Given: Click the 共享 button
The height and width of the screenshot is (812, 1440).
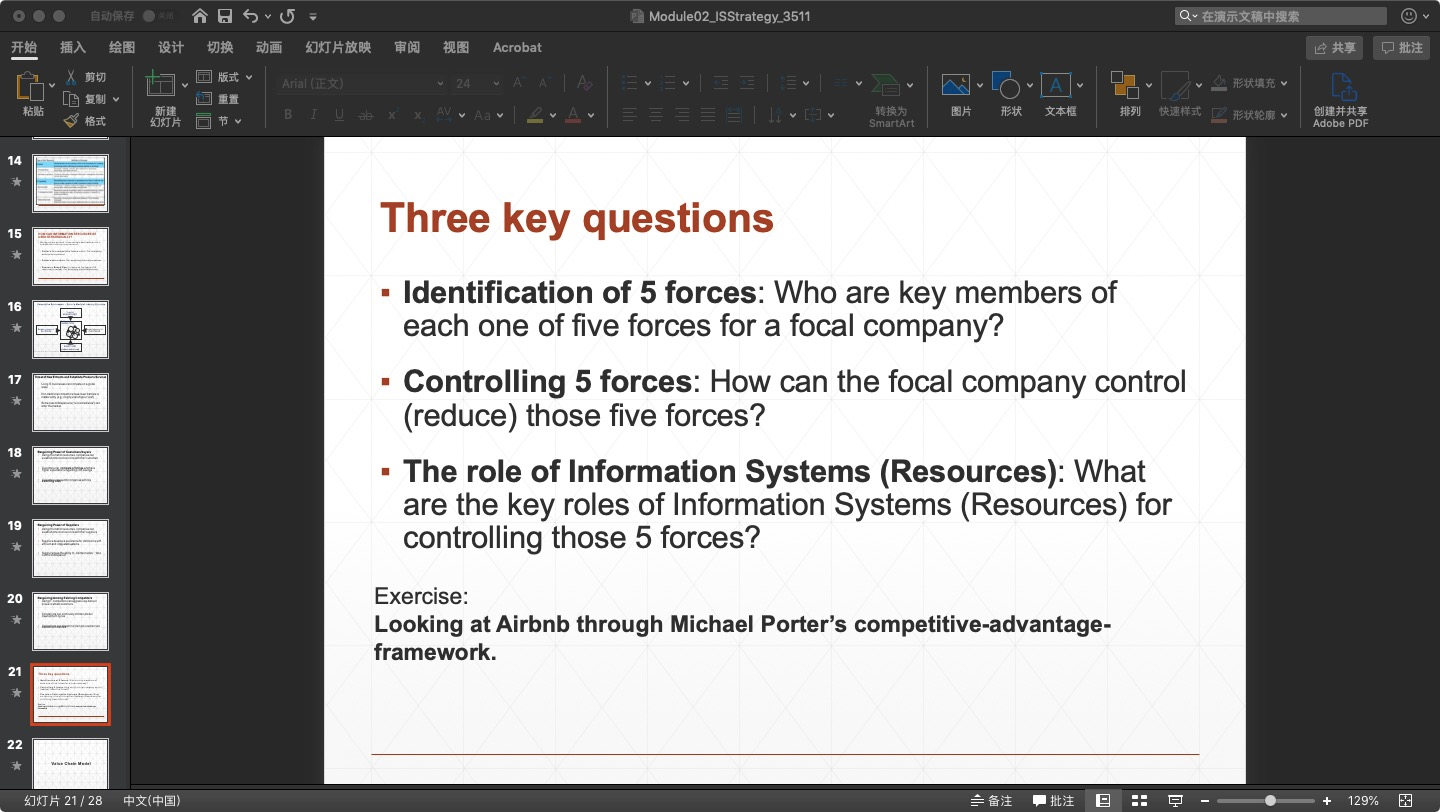Looking at the screenshot, I should pyautogui.click(x=1334, y=47).
